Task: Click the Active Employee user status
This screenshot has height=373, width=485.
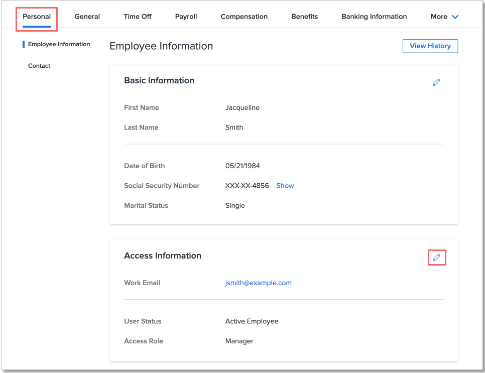Action: [x=252, y=321]
